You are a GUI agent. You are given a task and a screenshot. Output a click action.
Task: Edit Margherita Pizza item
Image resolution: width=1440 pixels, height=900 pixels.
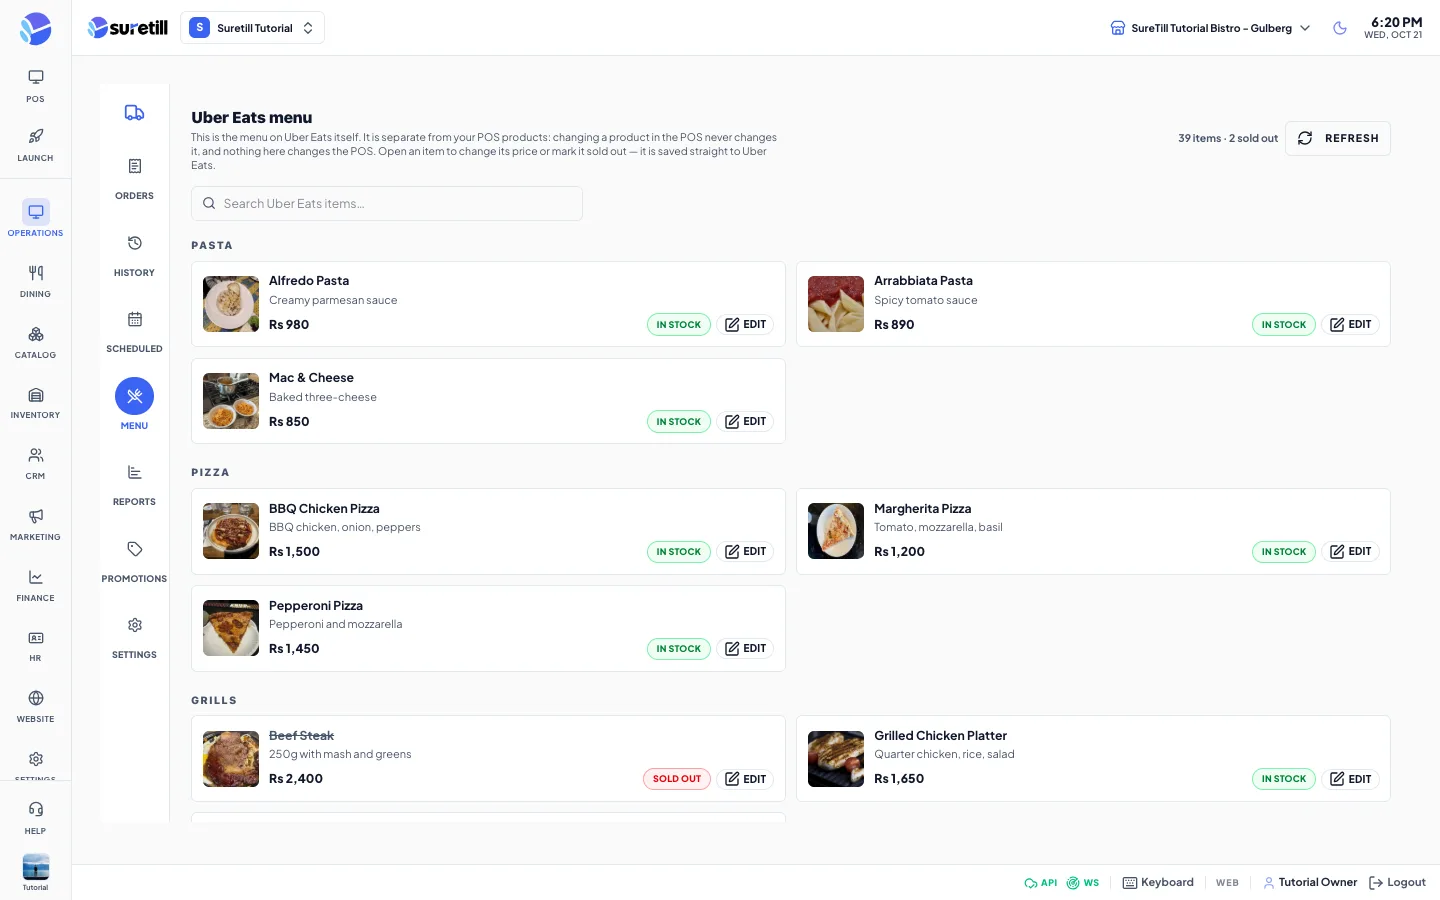pyautogui.click(x=1350, y=552)
